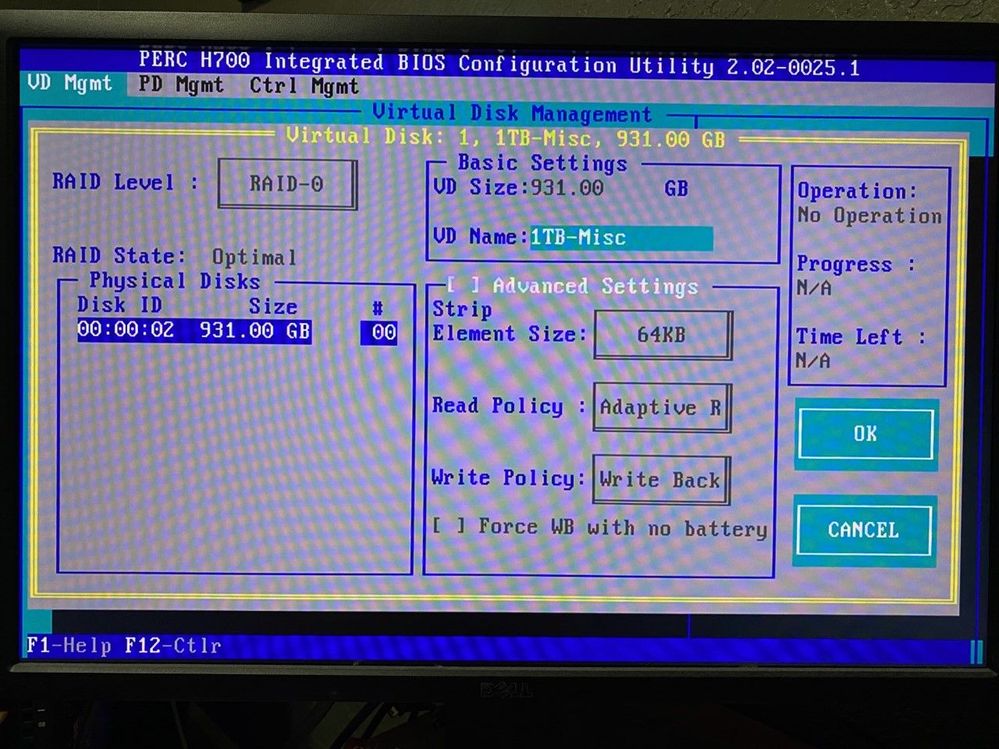The width and height of the screenshot is (999, 749).
Task: Click F12-Ctlr in the bottom bar
Action: (x=173, y=646)
